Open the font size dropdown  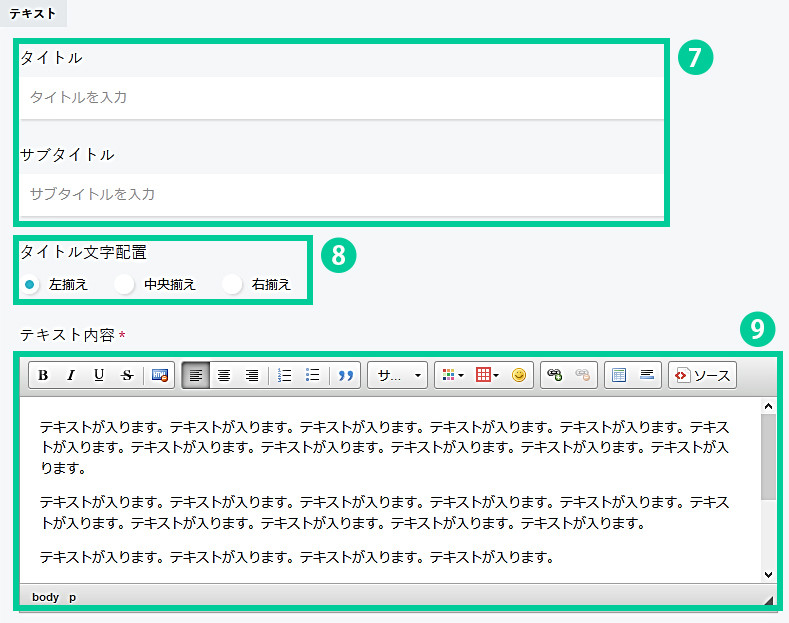pos(398,375)
